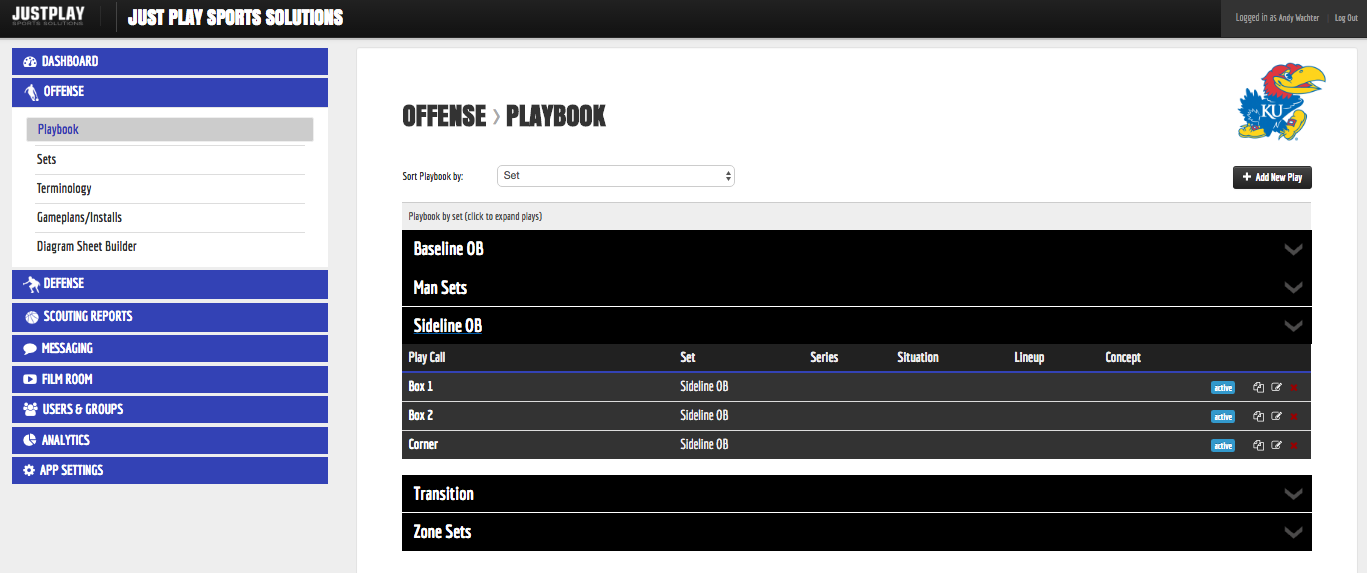Toggle the active badge for Box 1
1367x573 pixels.
point(1223,388)
